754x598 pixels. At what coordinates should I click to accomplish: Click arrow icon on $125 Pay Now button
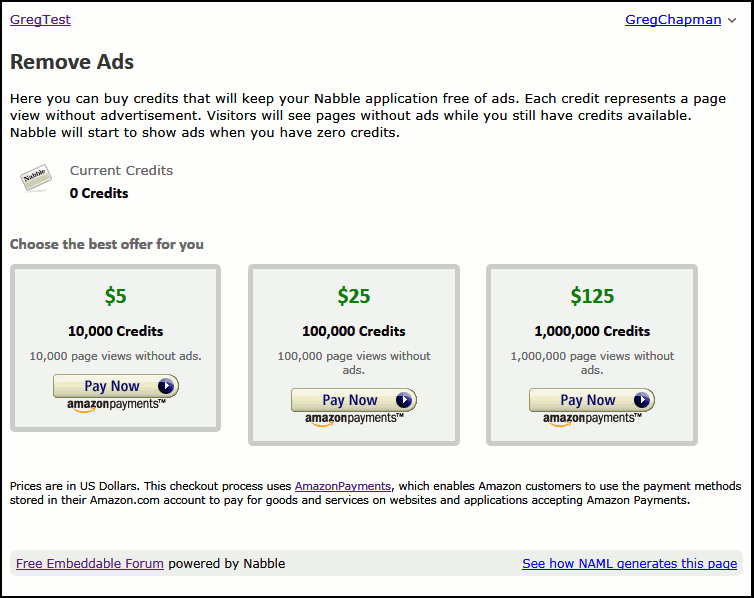(x=642, y=400)
